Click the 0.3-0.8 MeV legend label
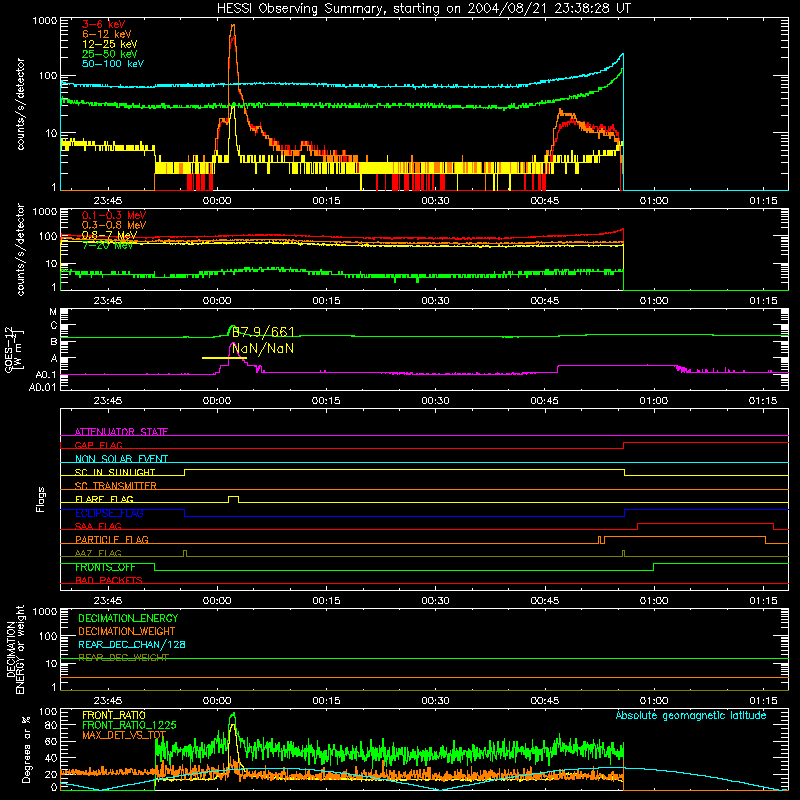Viewport: 800px width, 800px height. pyautogui.click(x=113, y=225)
